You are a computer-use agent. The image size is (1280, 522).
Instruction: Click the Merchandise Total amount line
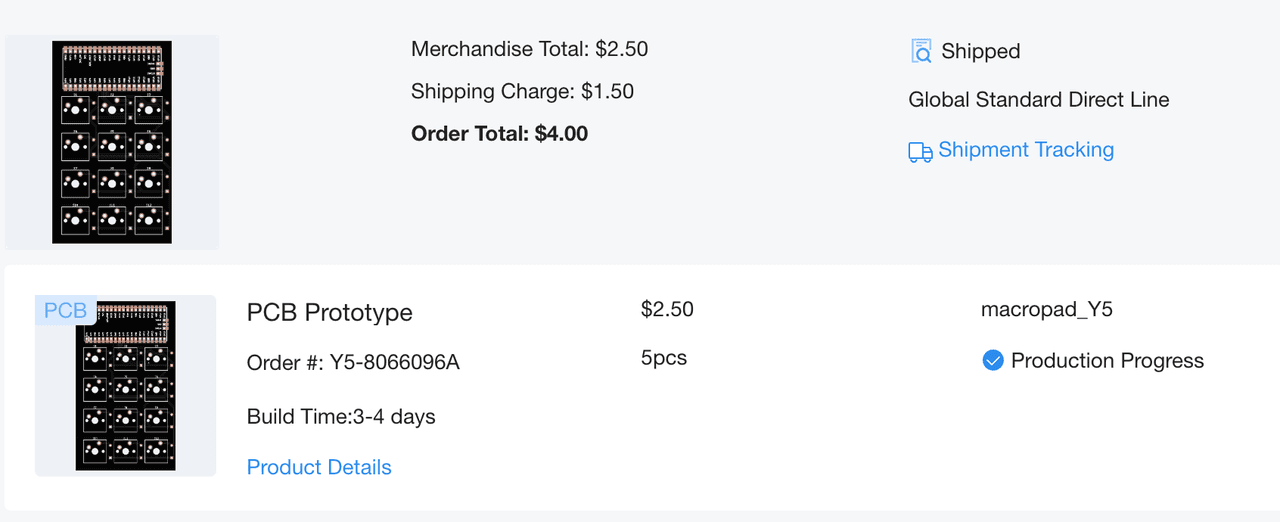coord(529,48)
